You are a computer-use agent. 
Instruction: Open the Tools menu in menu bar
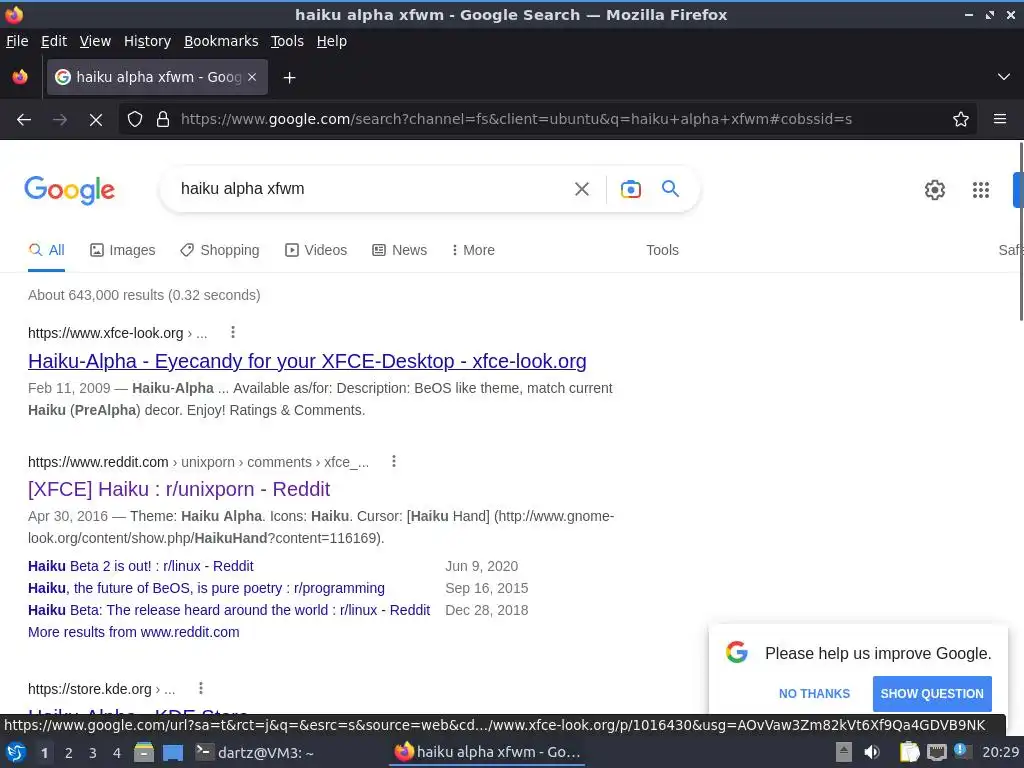click(x=287, y=41)
